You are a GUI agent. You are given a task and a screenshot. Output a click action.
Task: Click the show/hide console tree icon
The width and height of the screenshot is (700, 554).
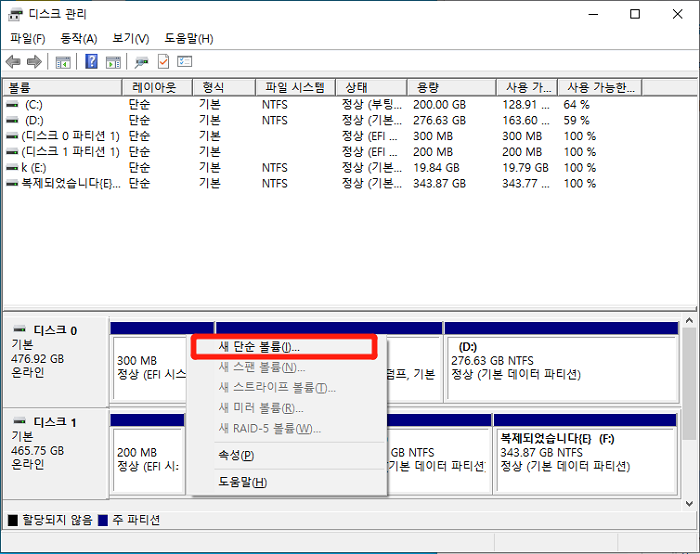tap(63, 62)
